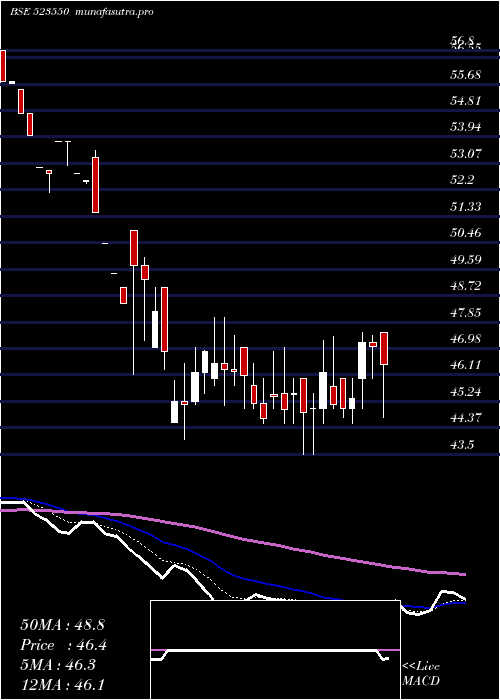
Task: Open the MACD inset panel
Action: [275, 650]
